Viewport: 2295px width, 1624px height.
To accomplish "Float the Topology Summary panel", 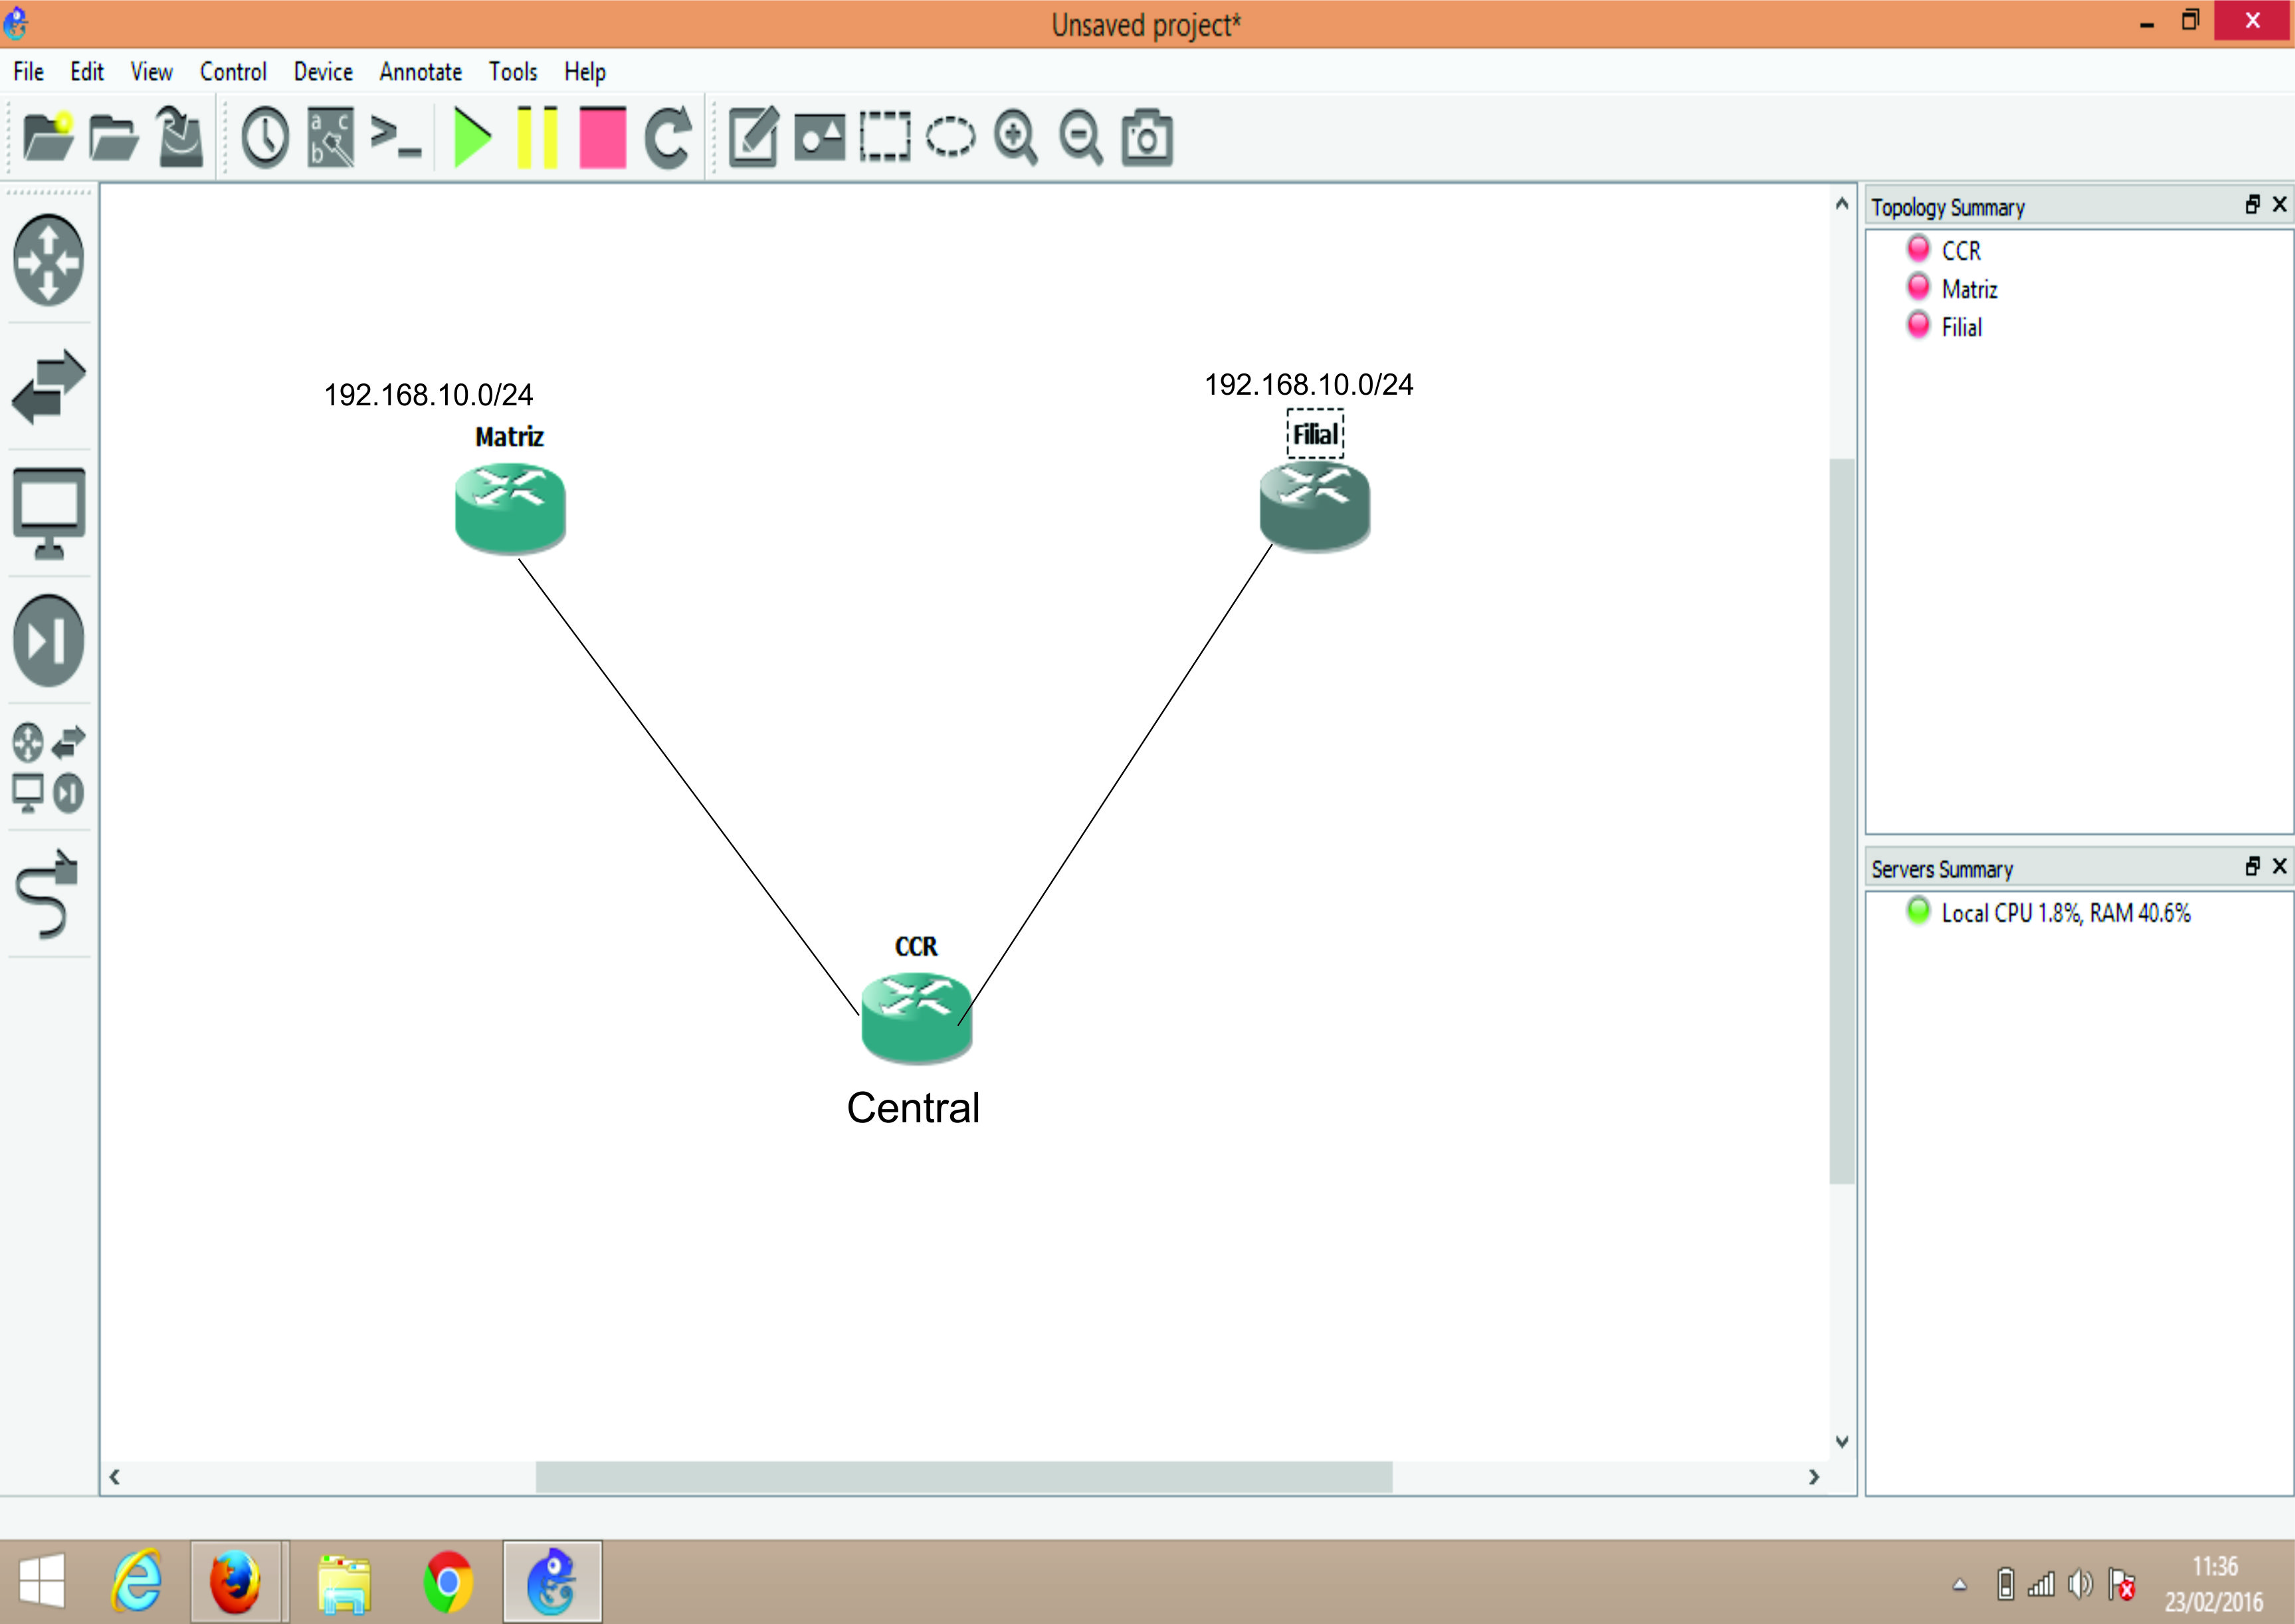I will click(x=2252, y=204).
